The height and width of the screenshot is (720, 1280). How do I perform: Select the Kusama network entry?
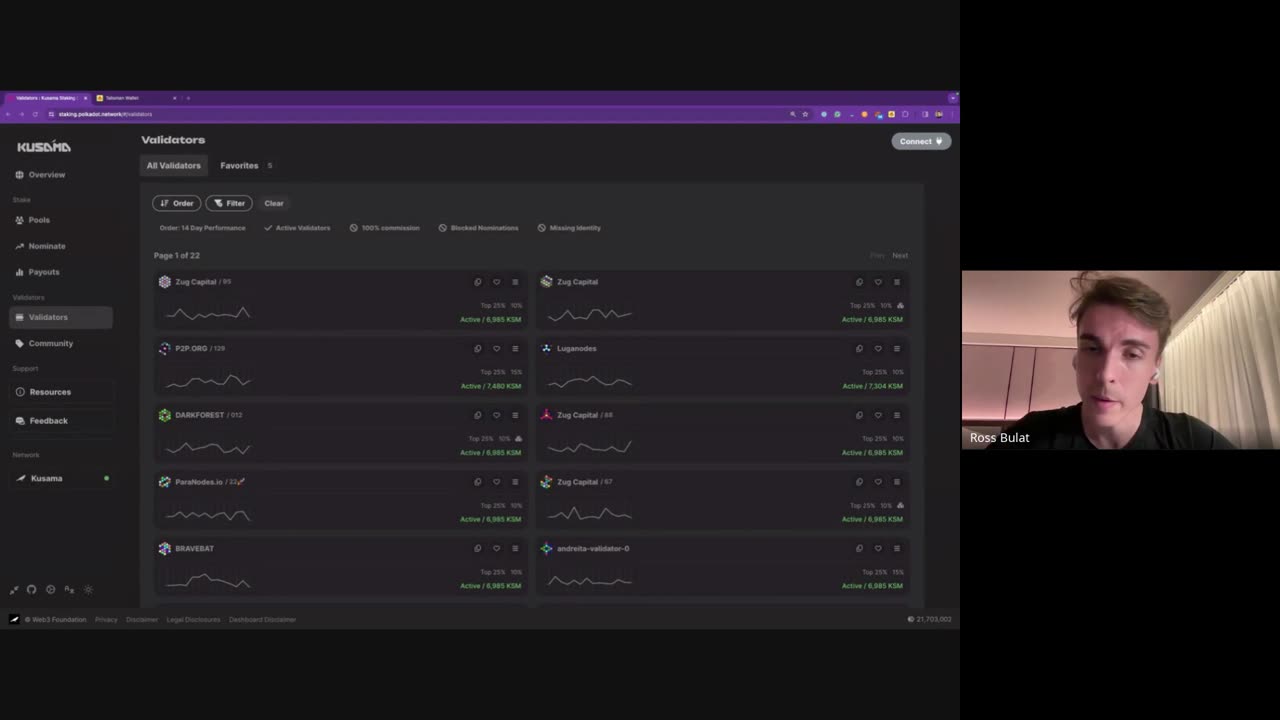[61, 478]
